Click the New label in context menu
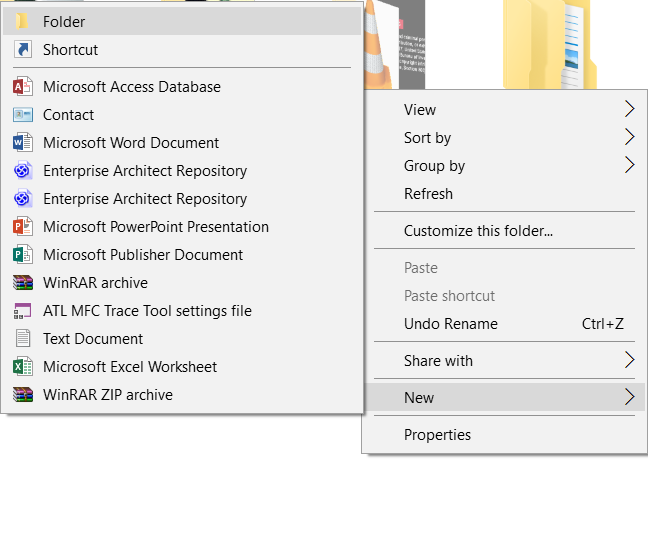 click(419, 397)
